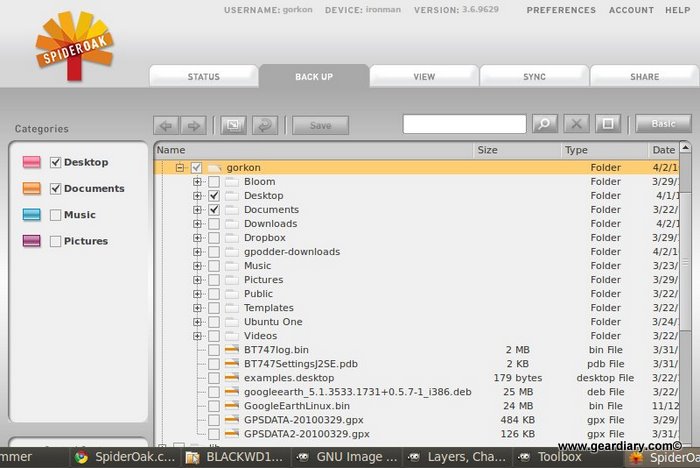Click the blue Music color swatch
The width and height of the screenshot is (700, 468).
click(32, 214)
